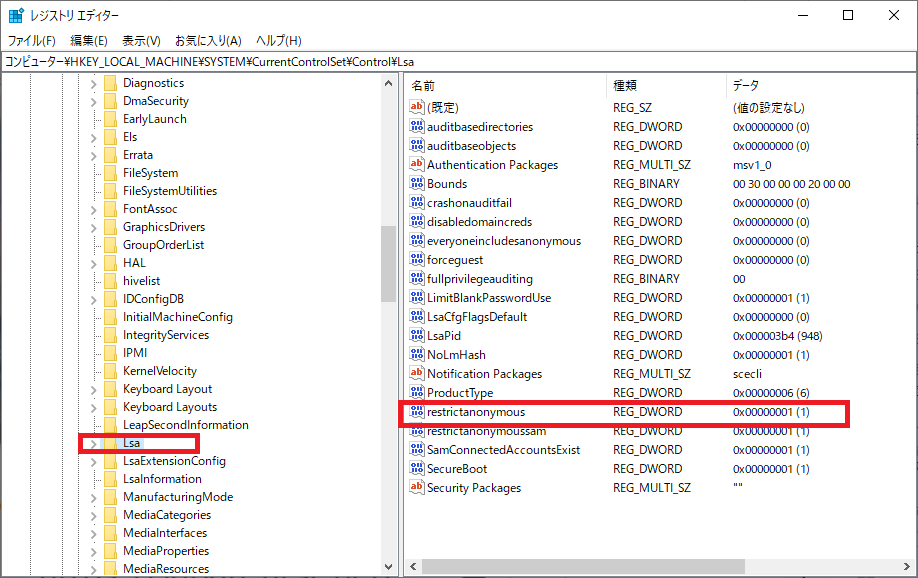The height and width of the screenshot is (578, 918).
Task: Select the ManufacturingMode key
Action: click(x=178, y=497)
